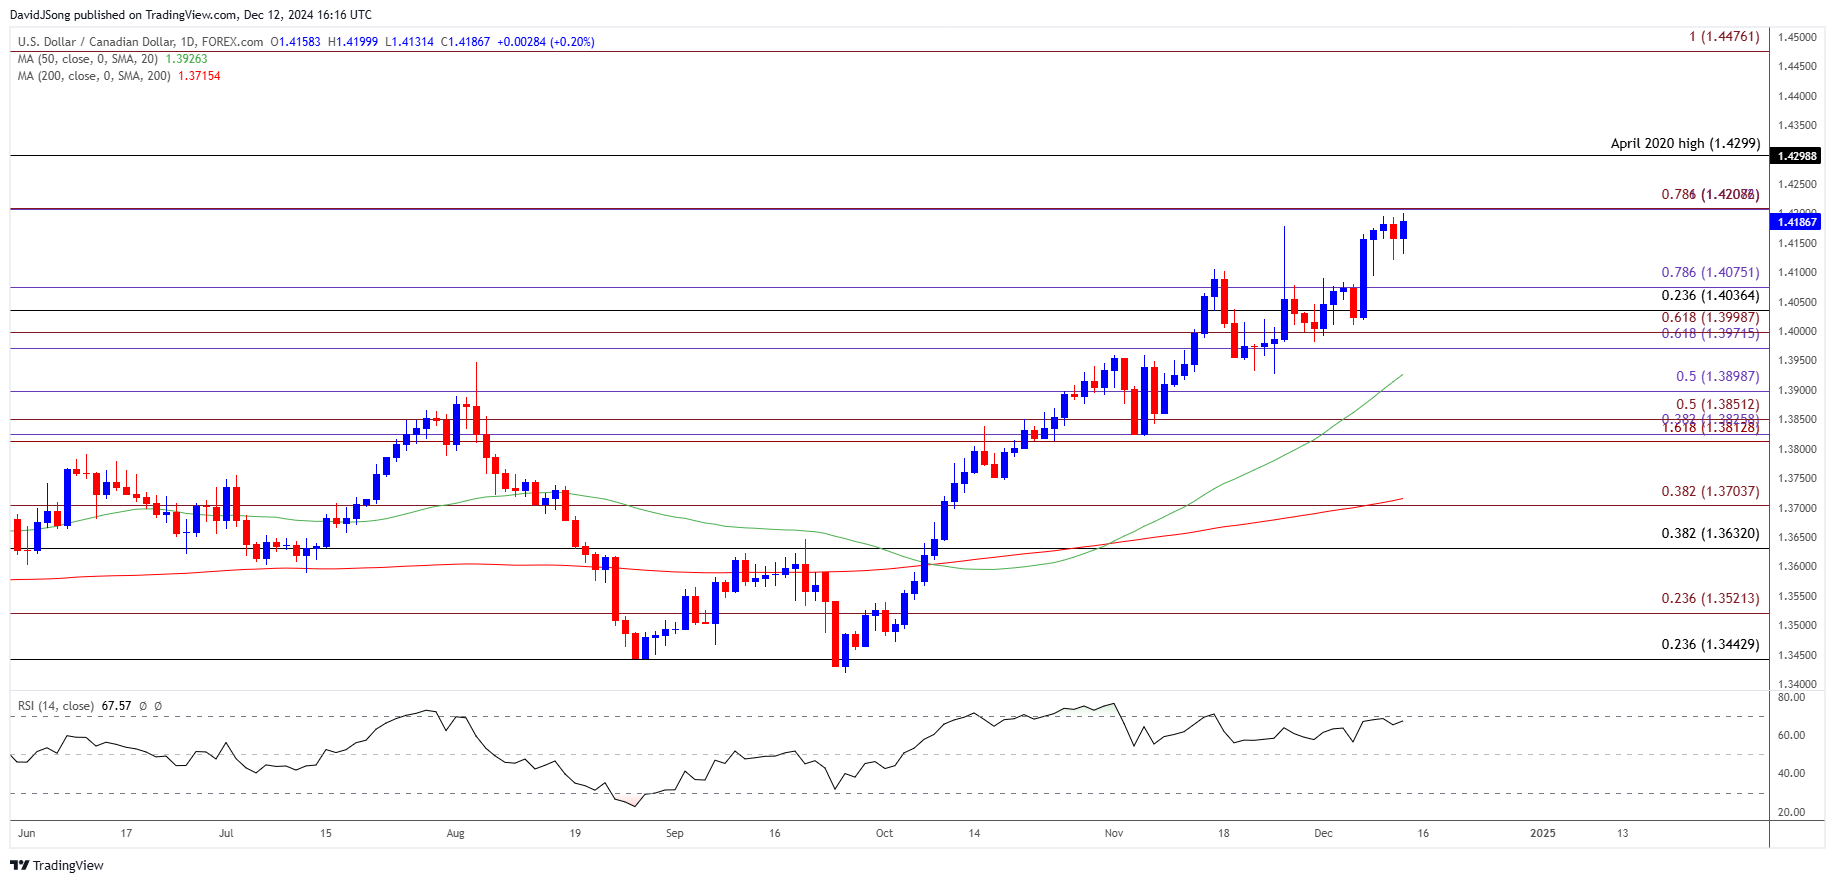This screenshot has height=883, width=1835.
Task: Click the first ∅ symbol beside RSI value
Action: [x=143, y=706]
